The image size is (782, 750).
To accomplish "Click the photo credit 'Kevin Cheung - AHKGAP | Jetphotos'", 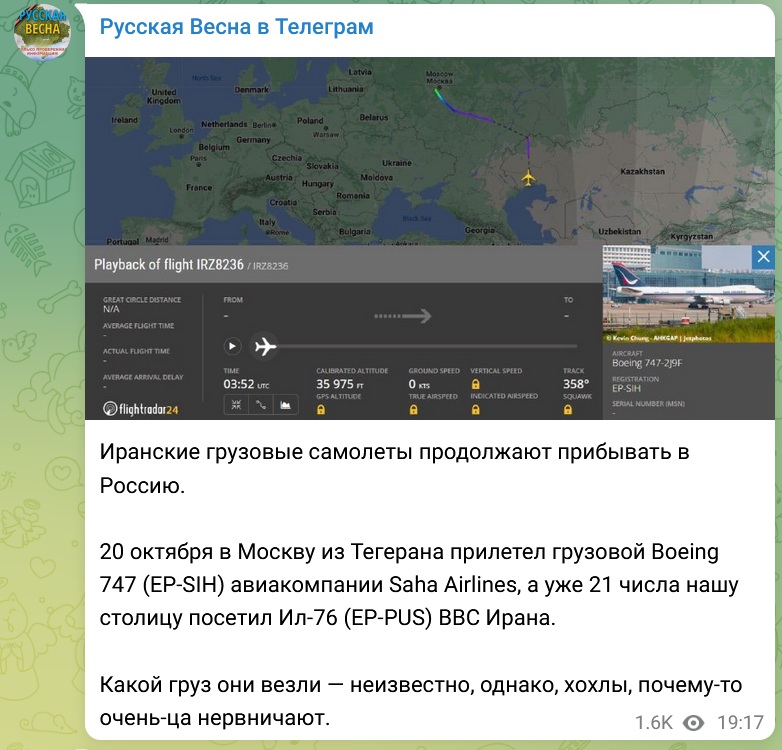I will (x=658, y=338).
